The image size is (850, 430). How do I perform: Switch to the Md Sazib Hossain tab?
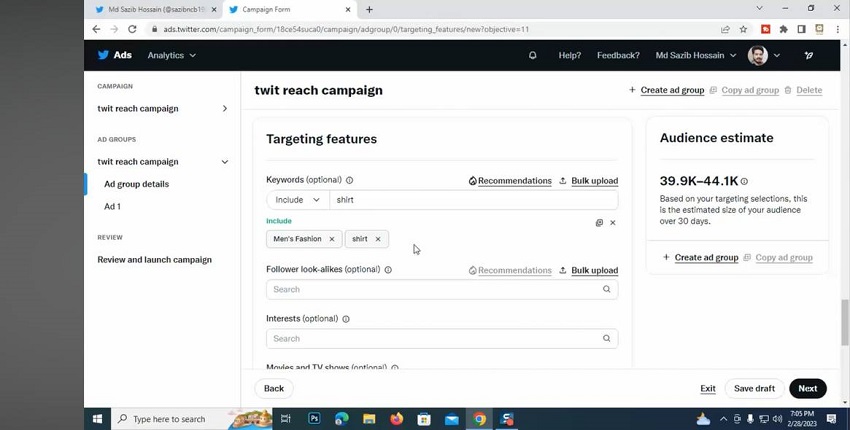[156, 10]
